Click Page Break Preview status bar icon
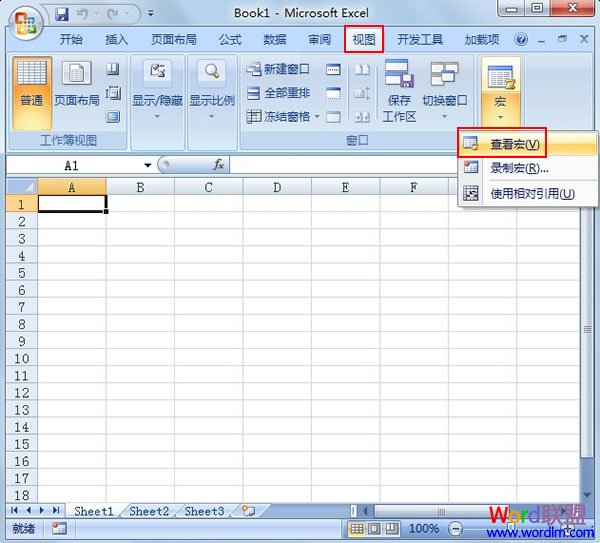This screenshot has width=600, height=543. (x=391, y=528)
